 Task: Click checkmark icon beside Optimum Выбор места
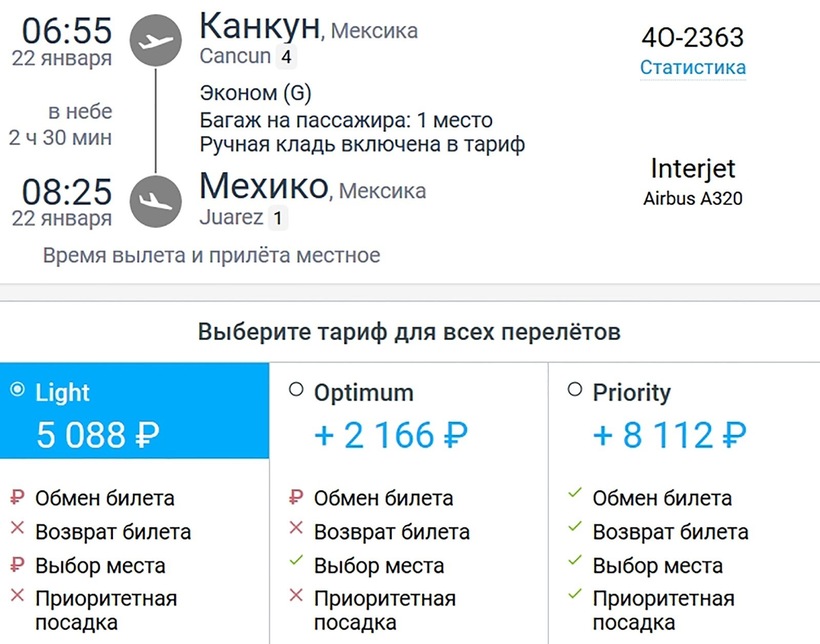295,565
